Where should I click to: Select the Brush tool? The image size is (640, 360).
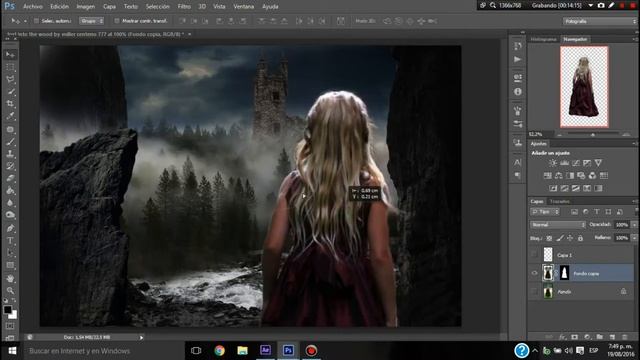click(x=11, y=142)
